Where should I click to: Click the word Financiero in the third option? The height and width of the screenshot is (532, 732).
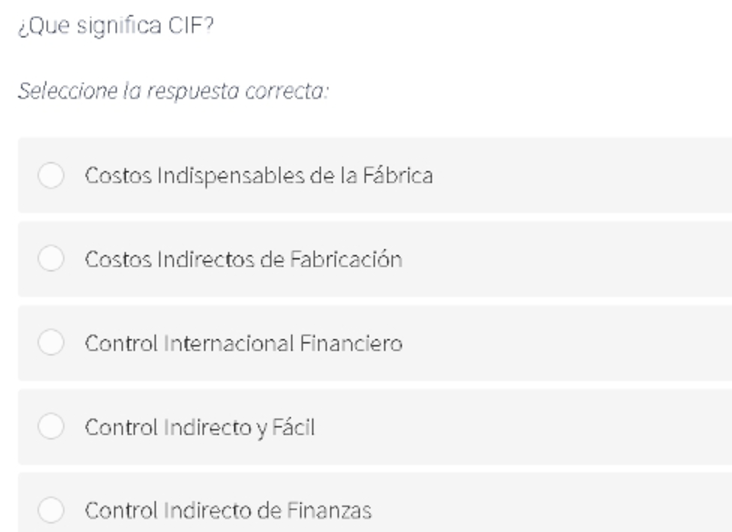click(x=351, y=343)
